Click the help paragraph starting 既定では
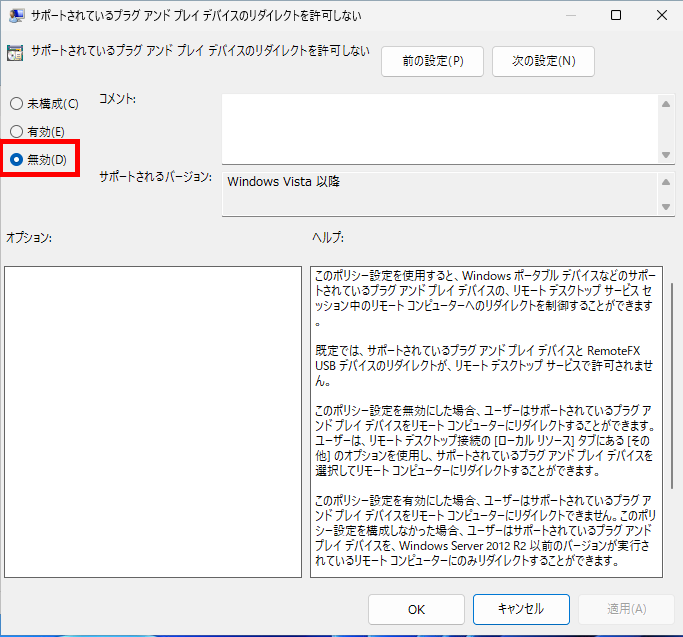The height and width of the screenshot is (637, 683). click(x=484, y=366)
